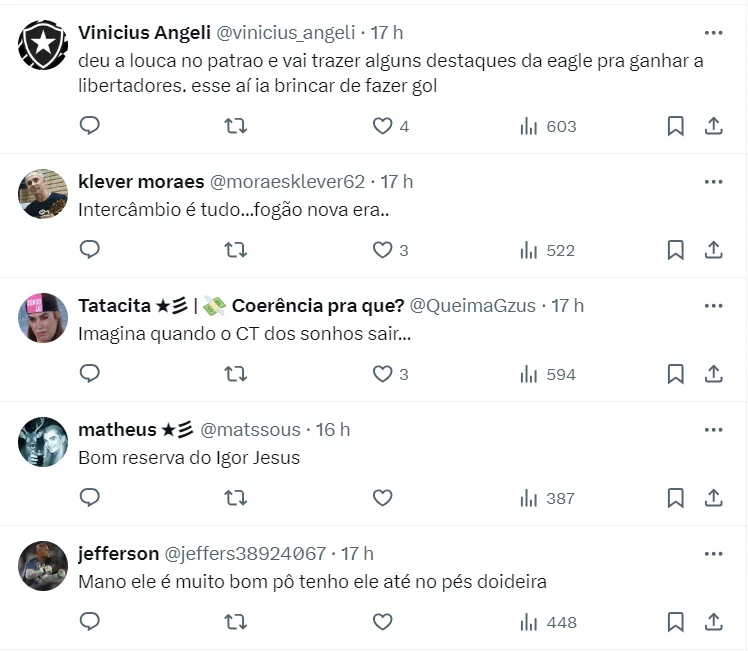The width and height of the screenshot is (748, 651).
Task: Open jefferson's profile picture
Action: coord(43,566)
